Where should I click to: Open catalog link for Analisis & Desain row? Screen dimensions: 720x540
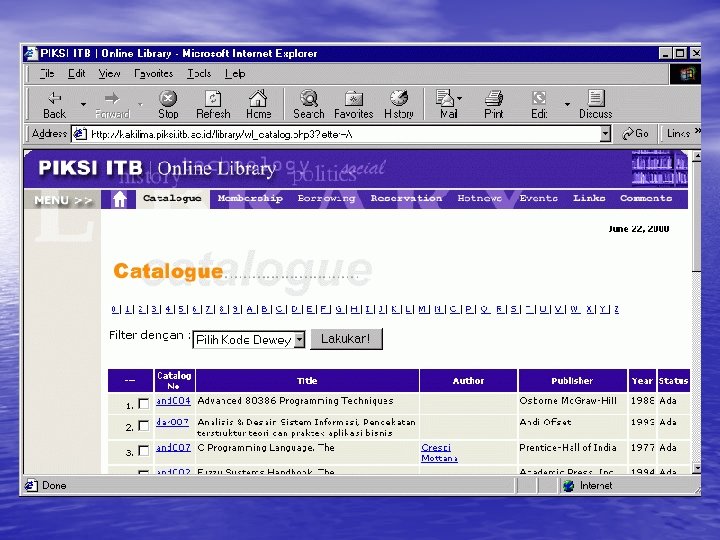coord(172,422)
